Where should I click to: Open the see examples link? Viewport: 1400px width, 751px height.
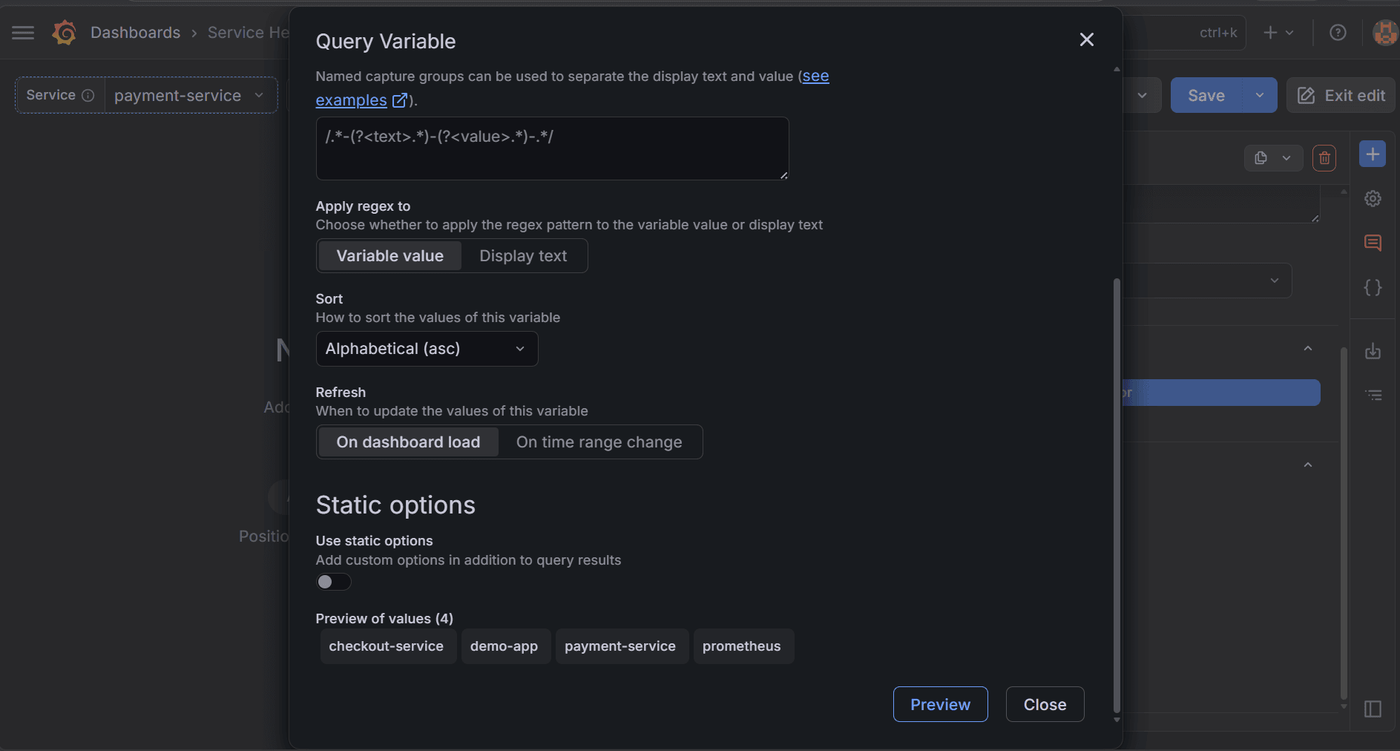(572, 88)
